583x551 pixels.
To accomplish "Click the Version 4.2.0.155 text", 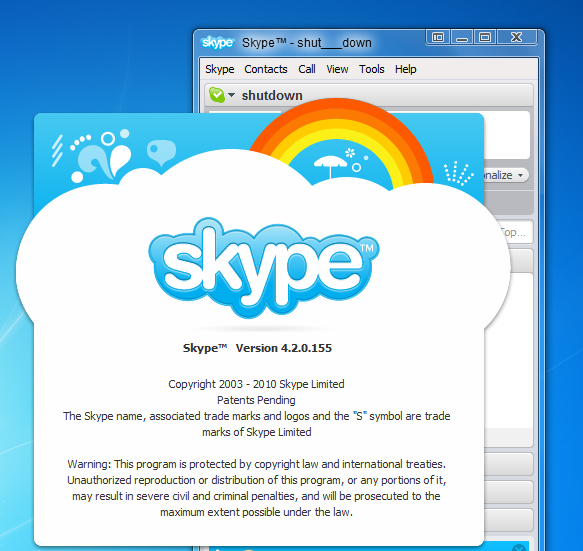I will click(284, 348).
